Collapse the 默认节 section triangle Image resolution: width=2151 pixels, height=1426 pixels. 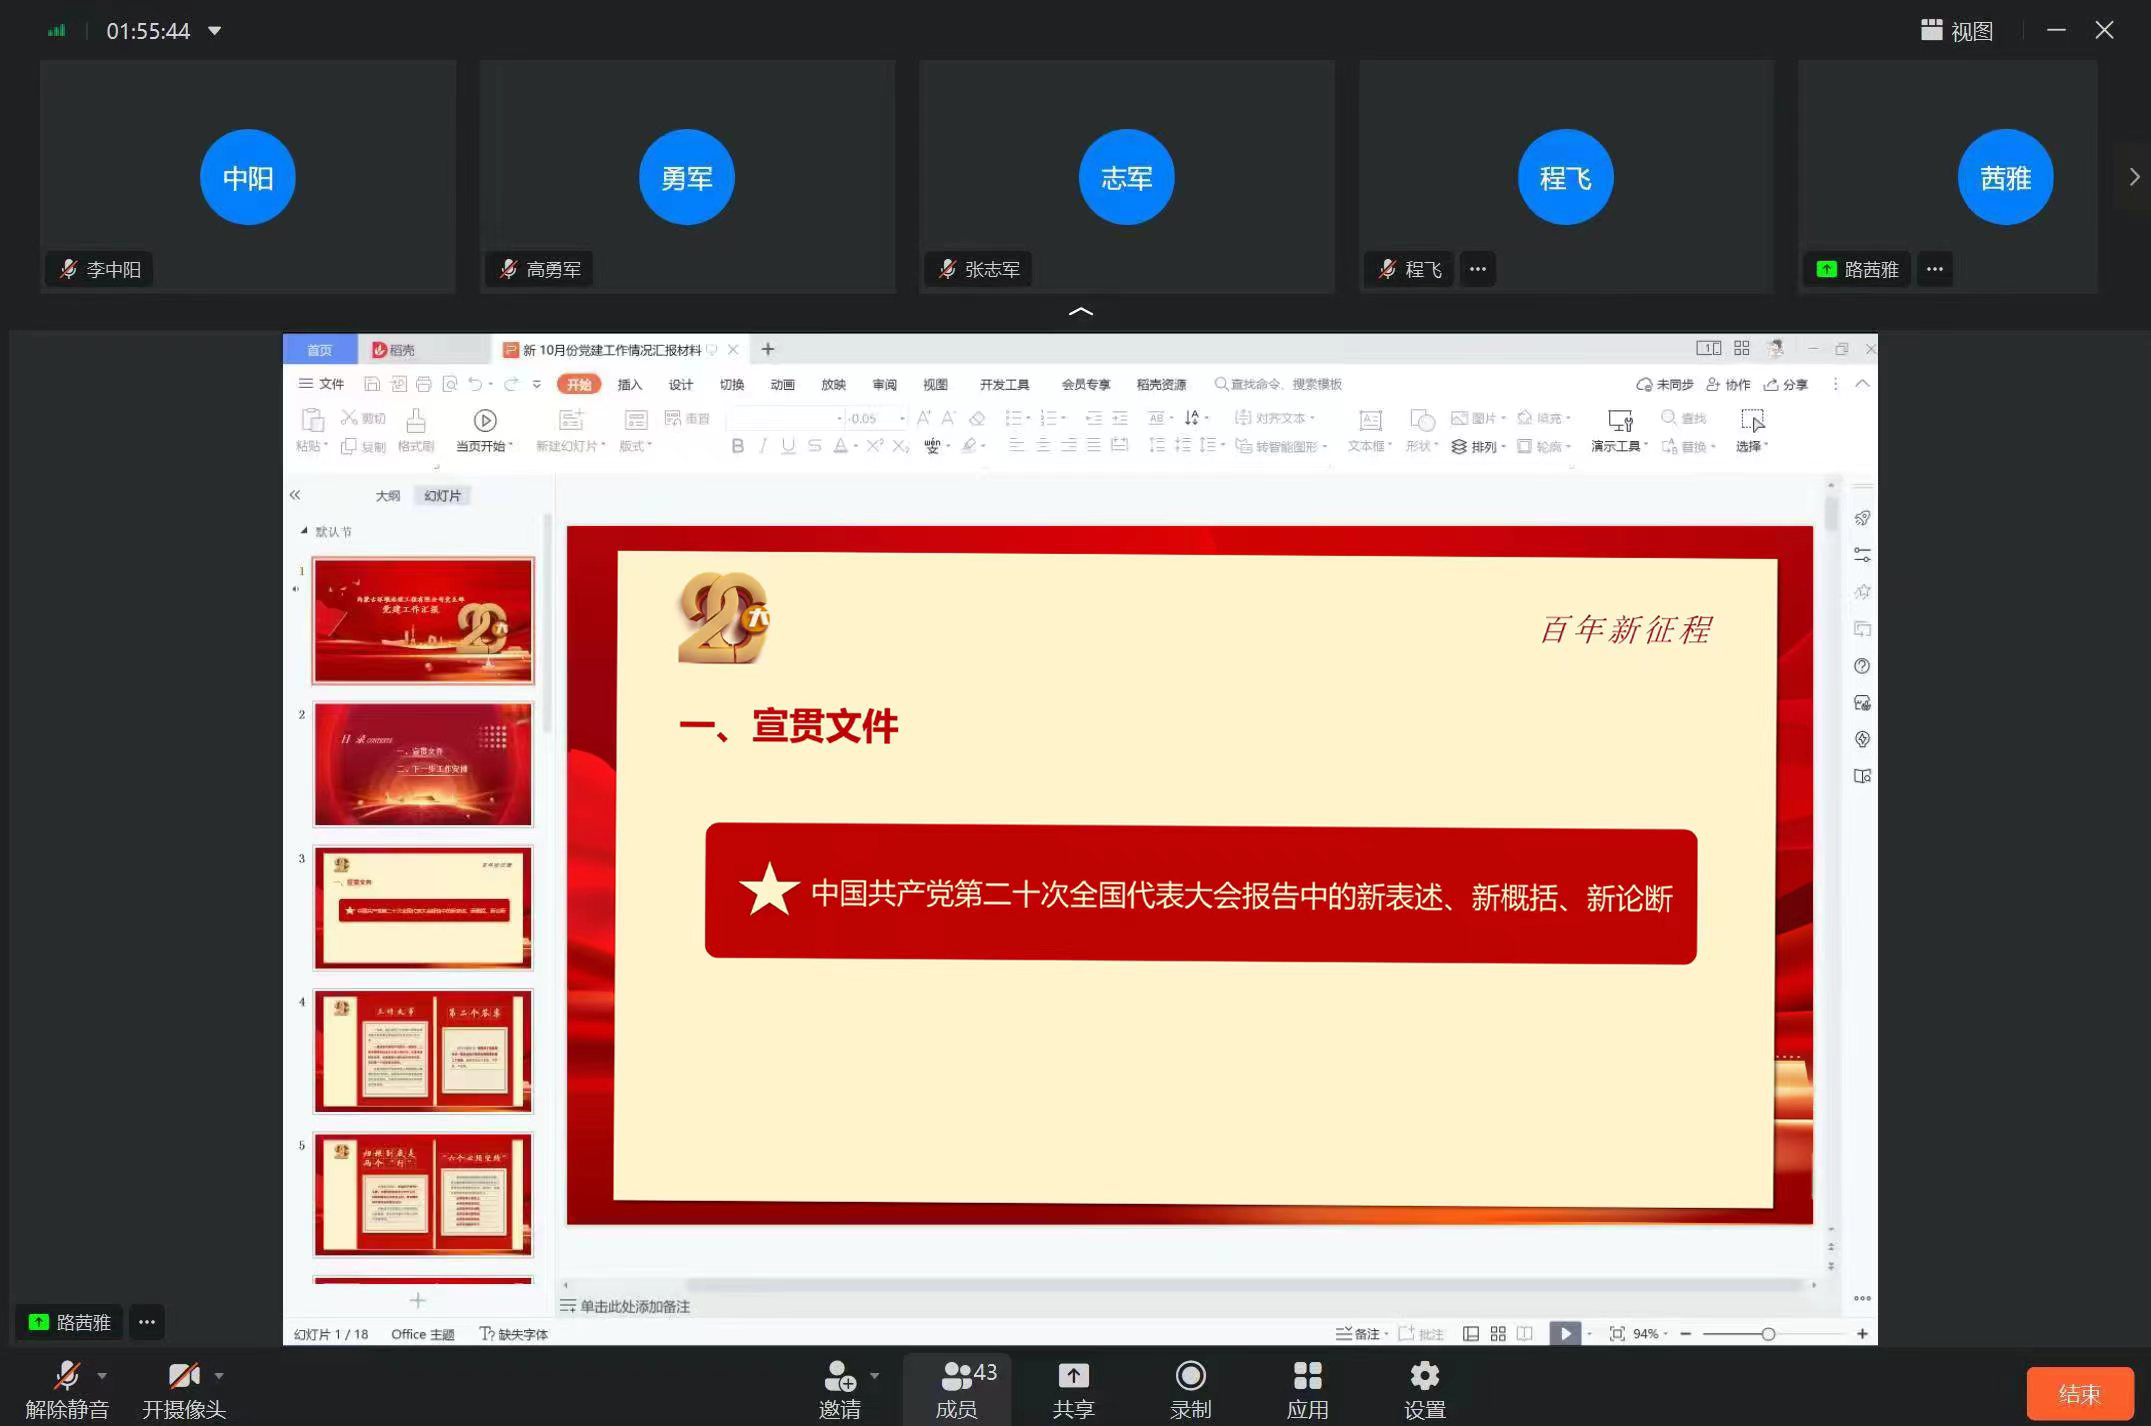304,531
